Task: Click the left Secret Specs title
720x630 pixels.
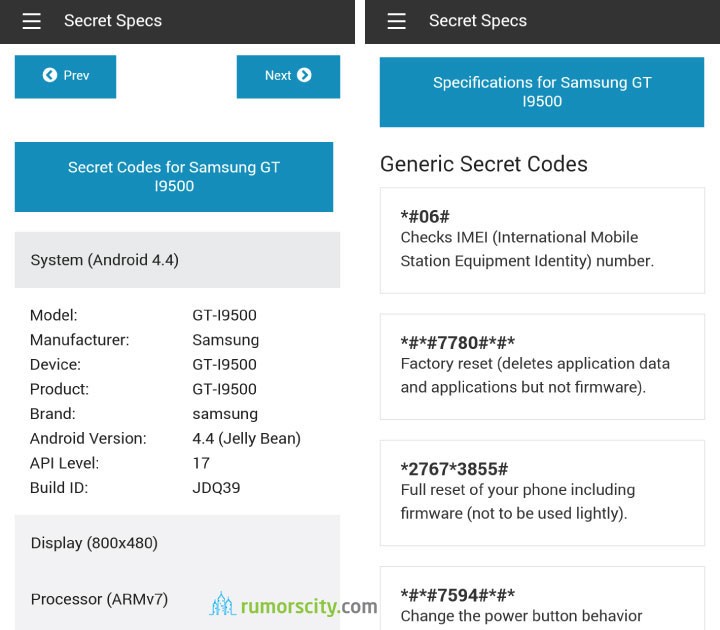Action: point(113,21)
